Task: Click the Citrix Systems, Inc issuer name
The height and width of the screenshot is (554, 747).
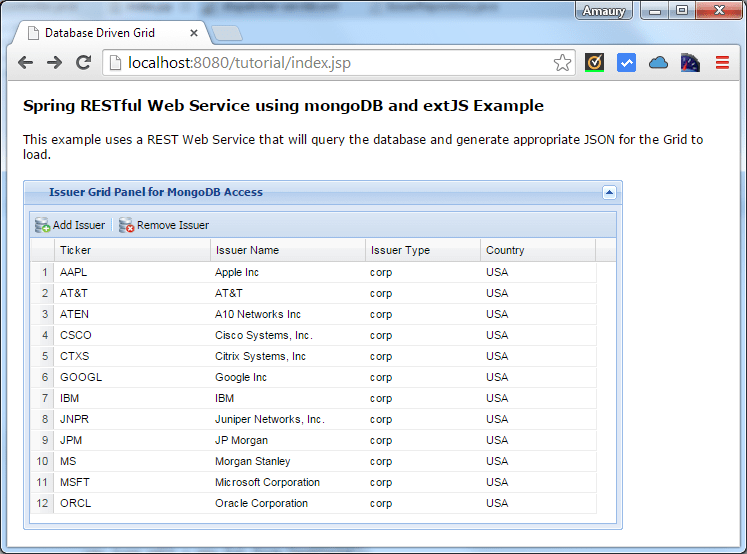Action: [260, 356]
